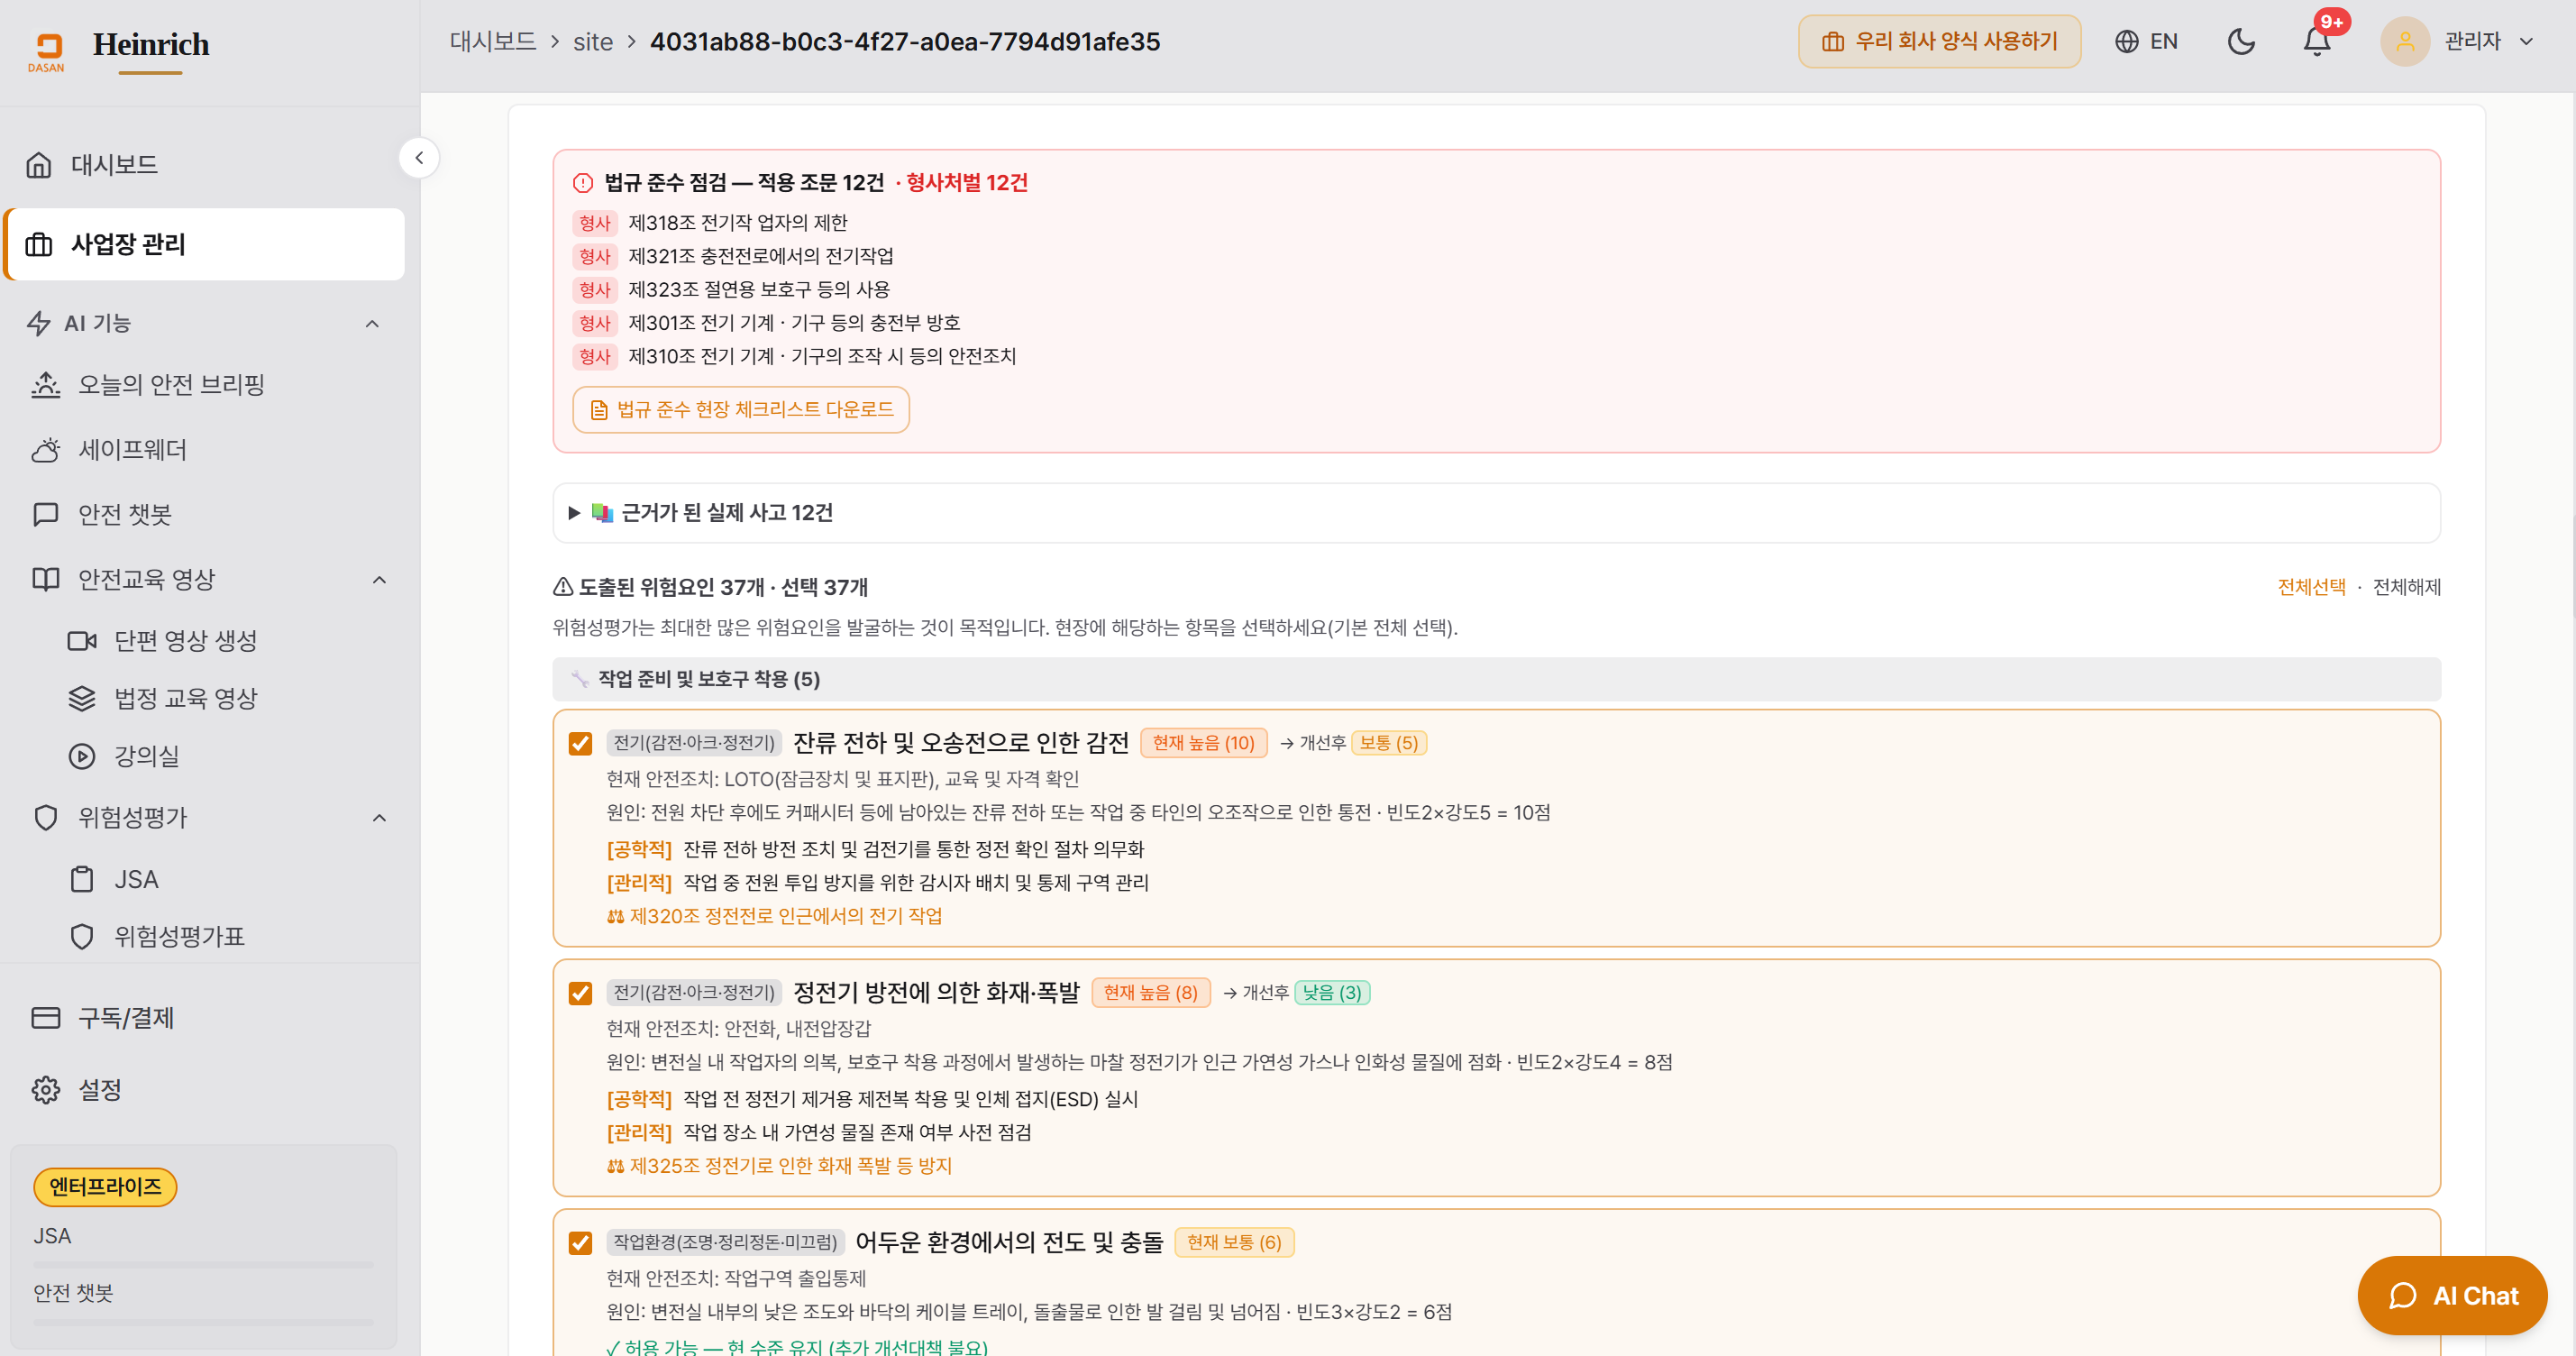Toggle dark mode with the moon icon
2576x1356 pixels.
2241,41
